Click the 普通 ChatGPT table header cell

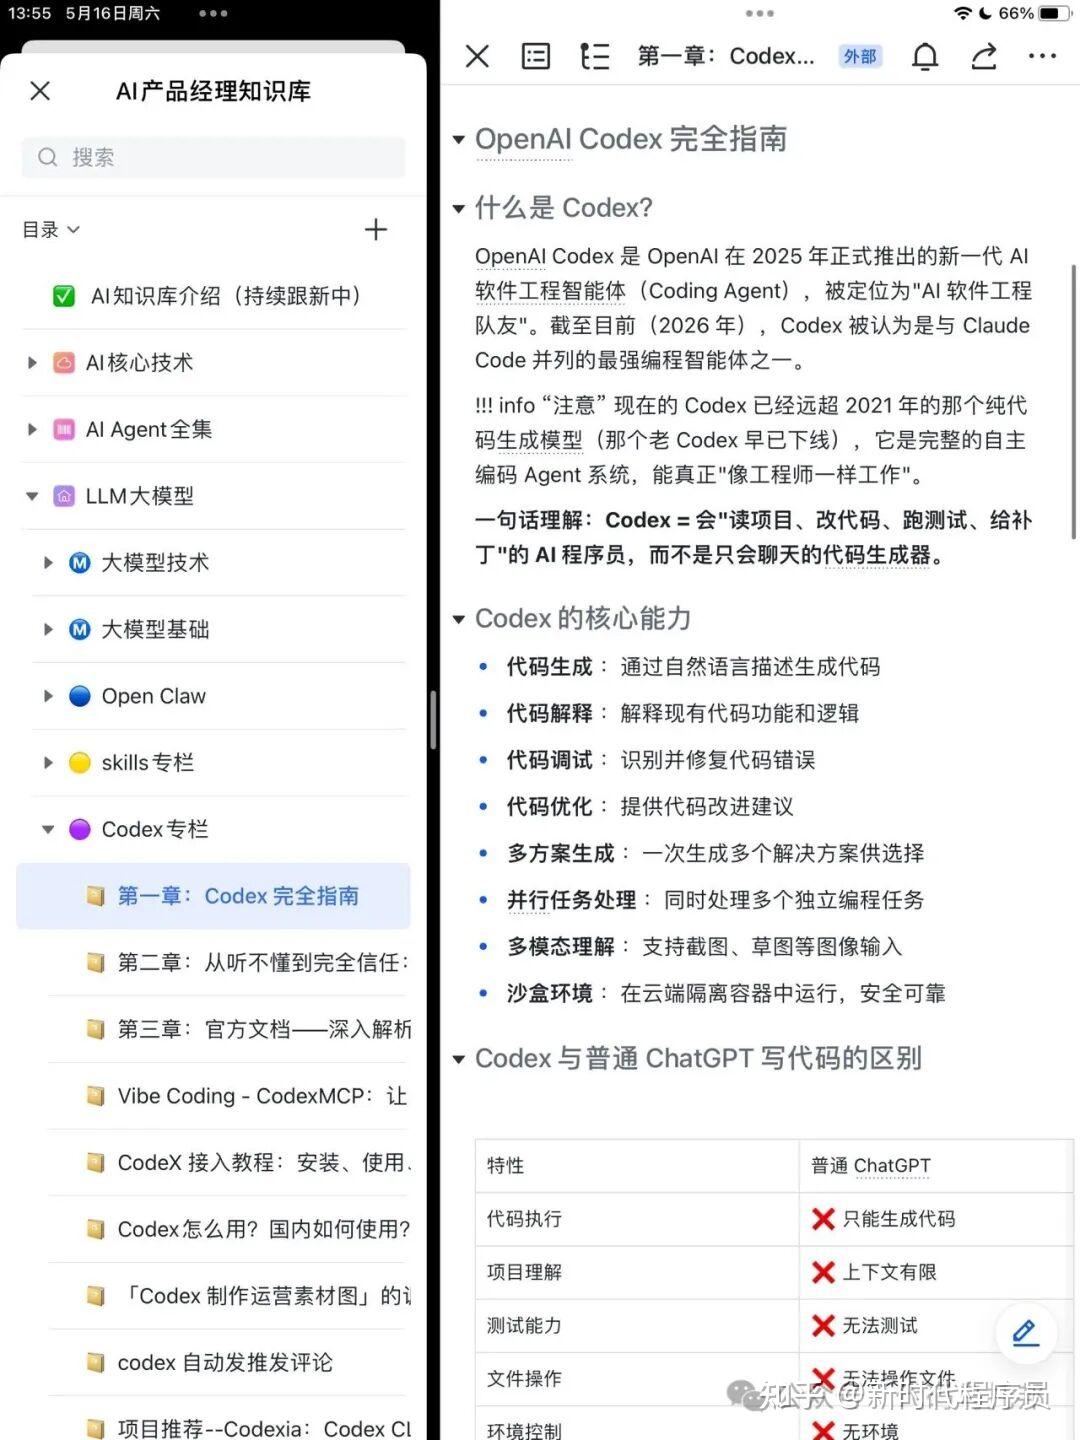click(x=936, y=1166)
